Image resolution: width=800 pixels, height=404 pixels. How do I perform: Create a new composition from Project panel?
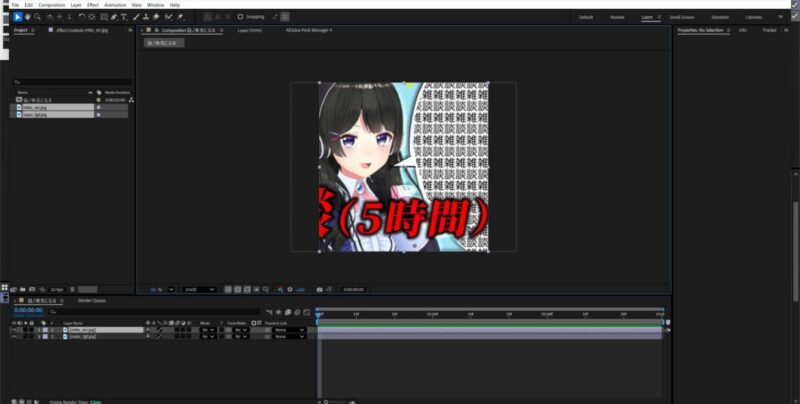[32, 289]
